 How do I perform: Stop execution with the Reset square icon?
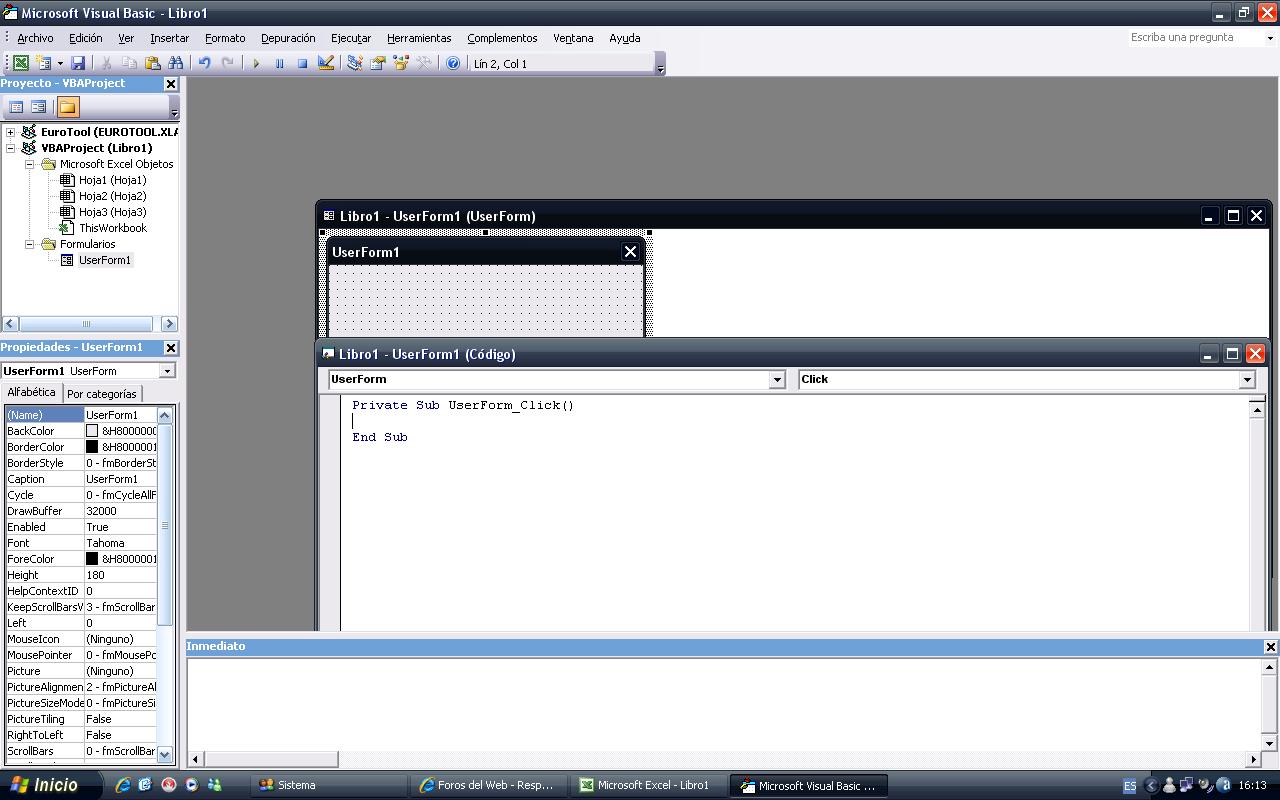click(x=302, y=63)
